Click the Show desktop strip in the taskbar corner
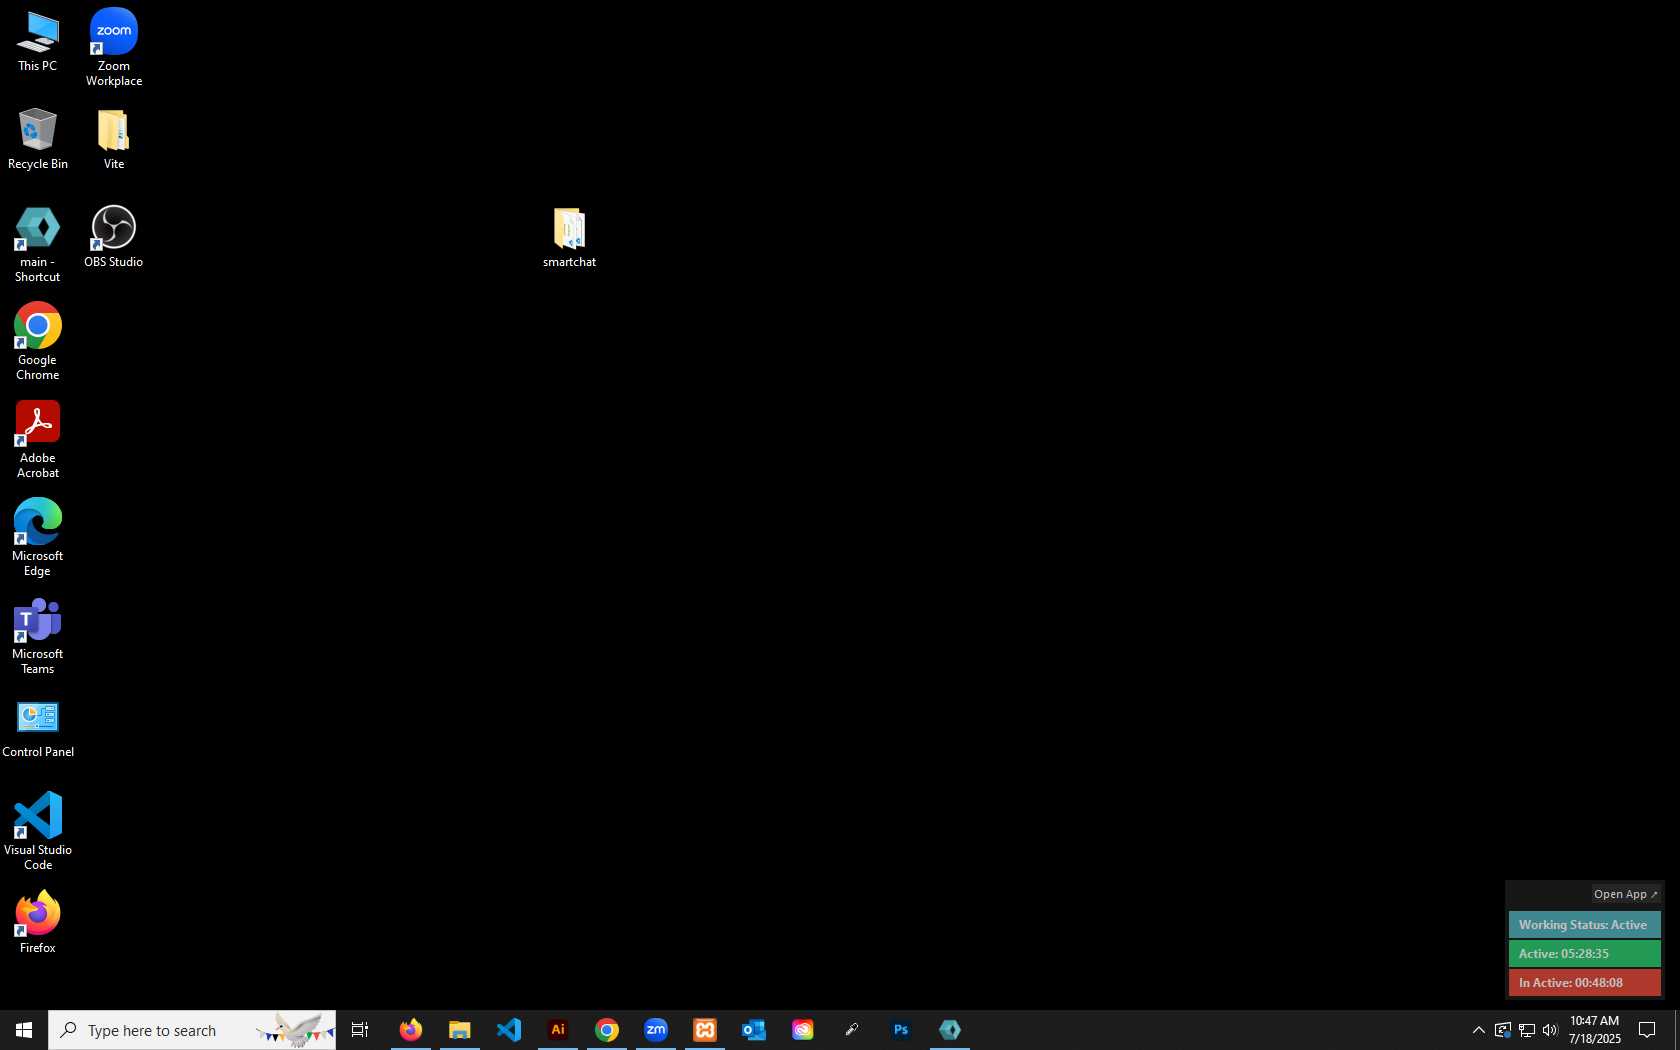This screenshot has height=1050, width=1680. click(1677, 1030)
